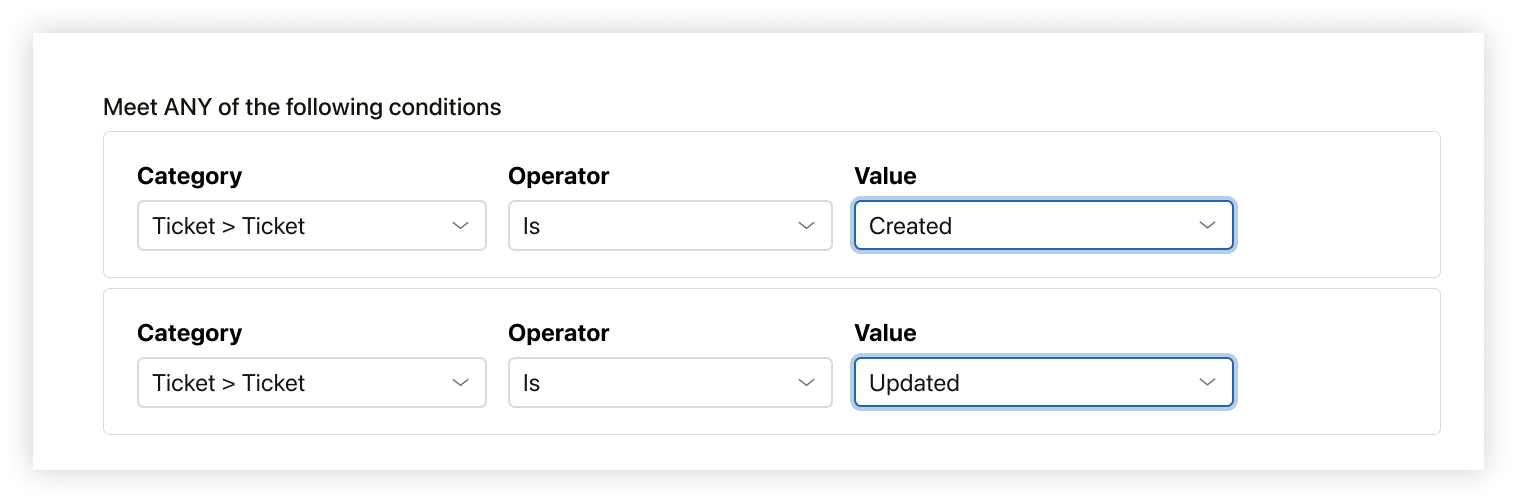Click the chevron in first row's Category field

coord(460,226)
